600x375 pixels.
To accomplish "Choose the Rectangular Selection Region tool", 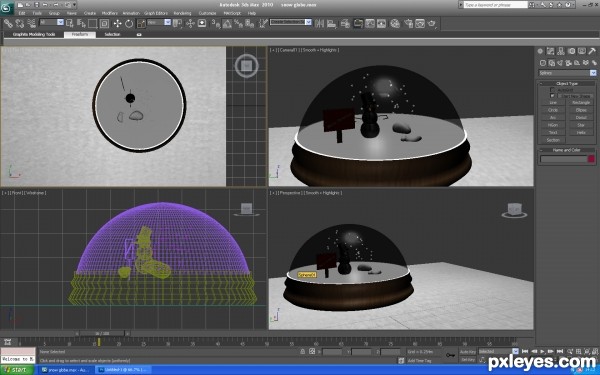I will tap(93, 24).
